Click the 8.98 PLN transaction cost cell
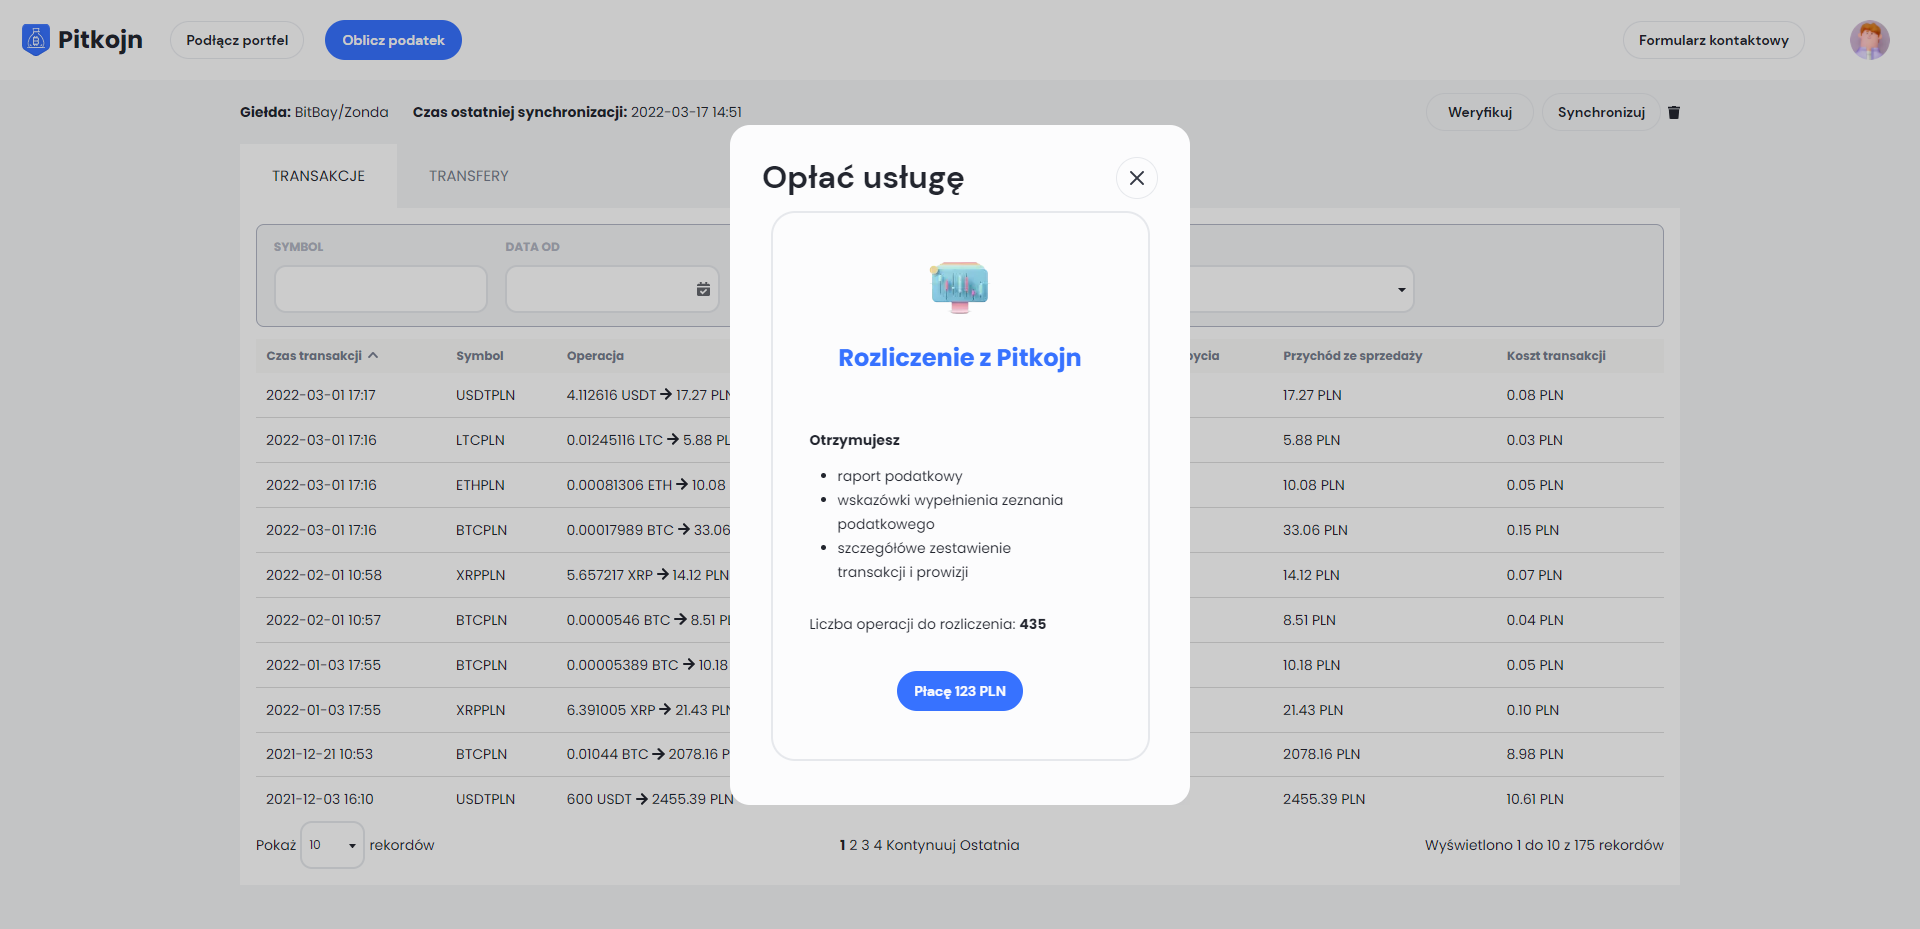This screenshot has width=1920, height=929. pos(1535,754)
